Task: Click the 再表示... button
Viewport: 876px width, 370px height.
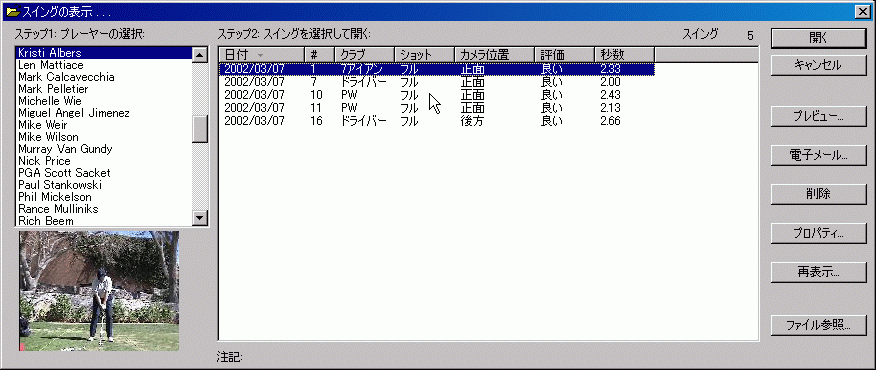Action: (x=818, y=272)
